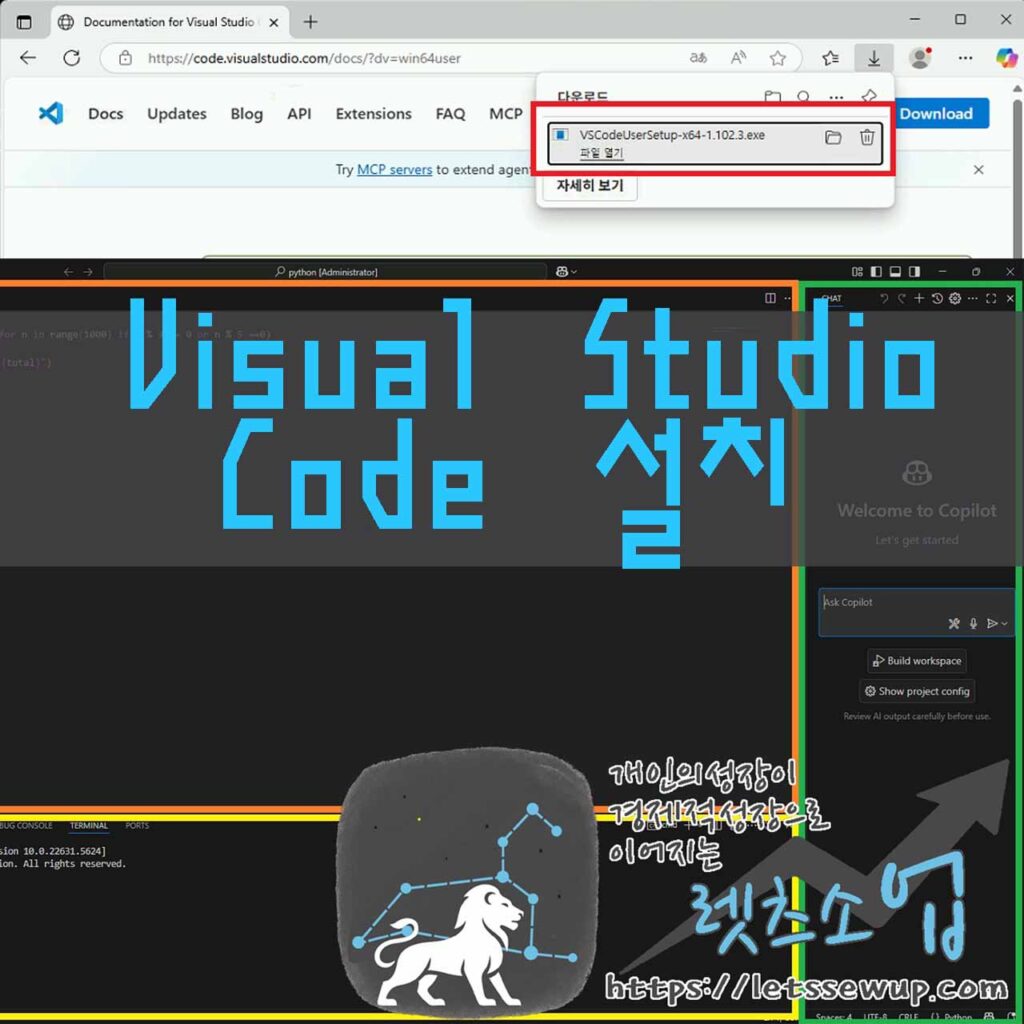
Task: Send the Copilot chat message
Action: pos(992,624)
